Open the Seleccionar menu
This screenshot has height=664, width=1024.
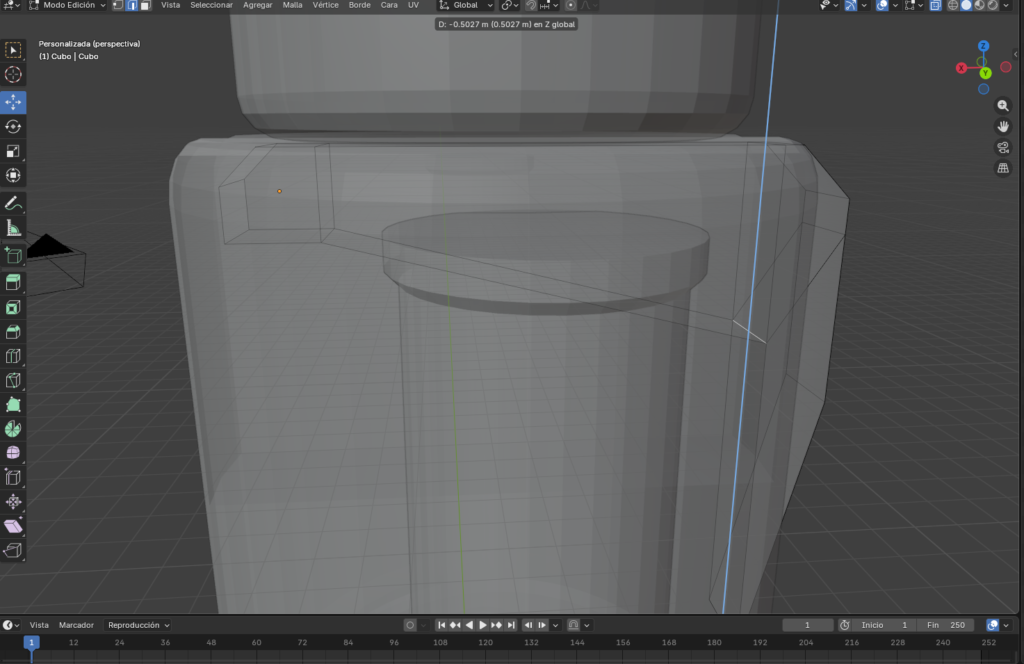[x=211, y=5]
